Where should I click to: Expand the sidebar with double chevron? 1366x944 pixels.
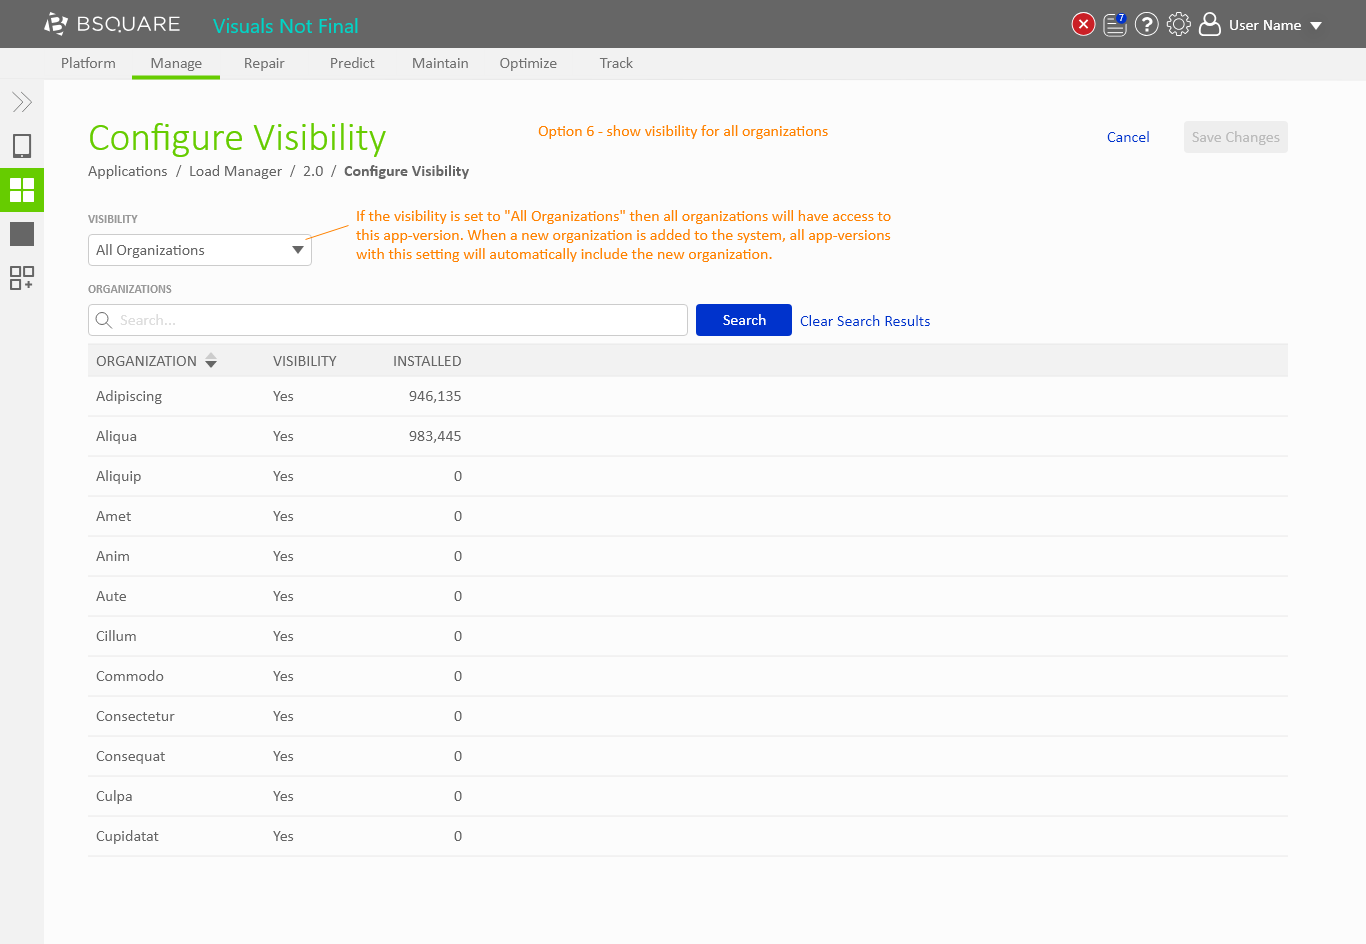point(22,102)
